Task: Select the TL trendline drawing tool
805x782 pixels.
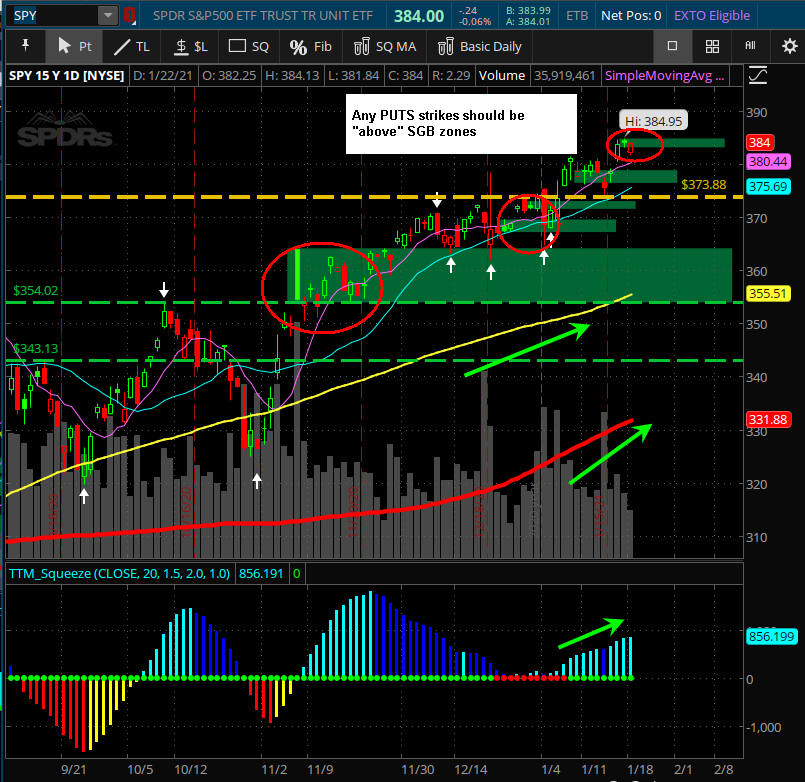Action: (131, 46)
